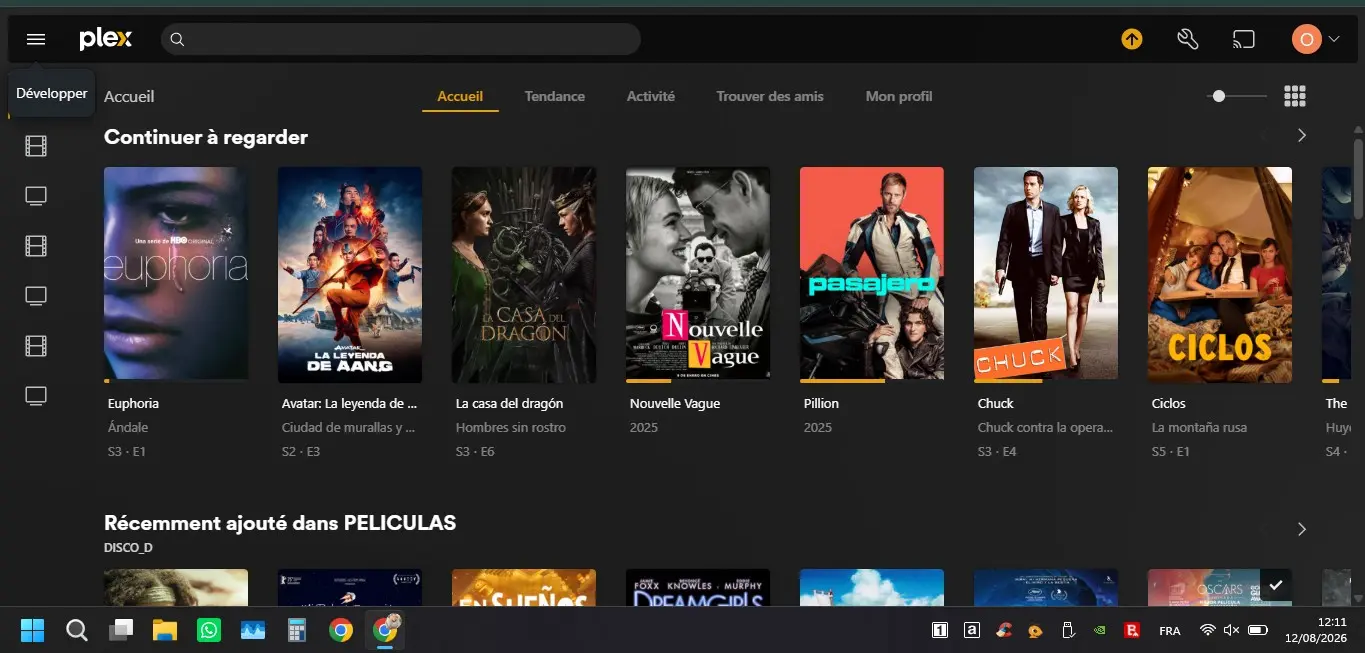Image resolution: width=1365 pixels, height=653 pixels.
Task: Open the Continuer à regarder section heading
Action: [206, 137]
